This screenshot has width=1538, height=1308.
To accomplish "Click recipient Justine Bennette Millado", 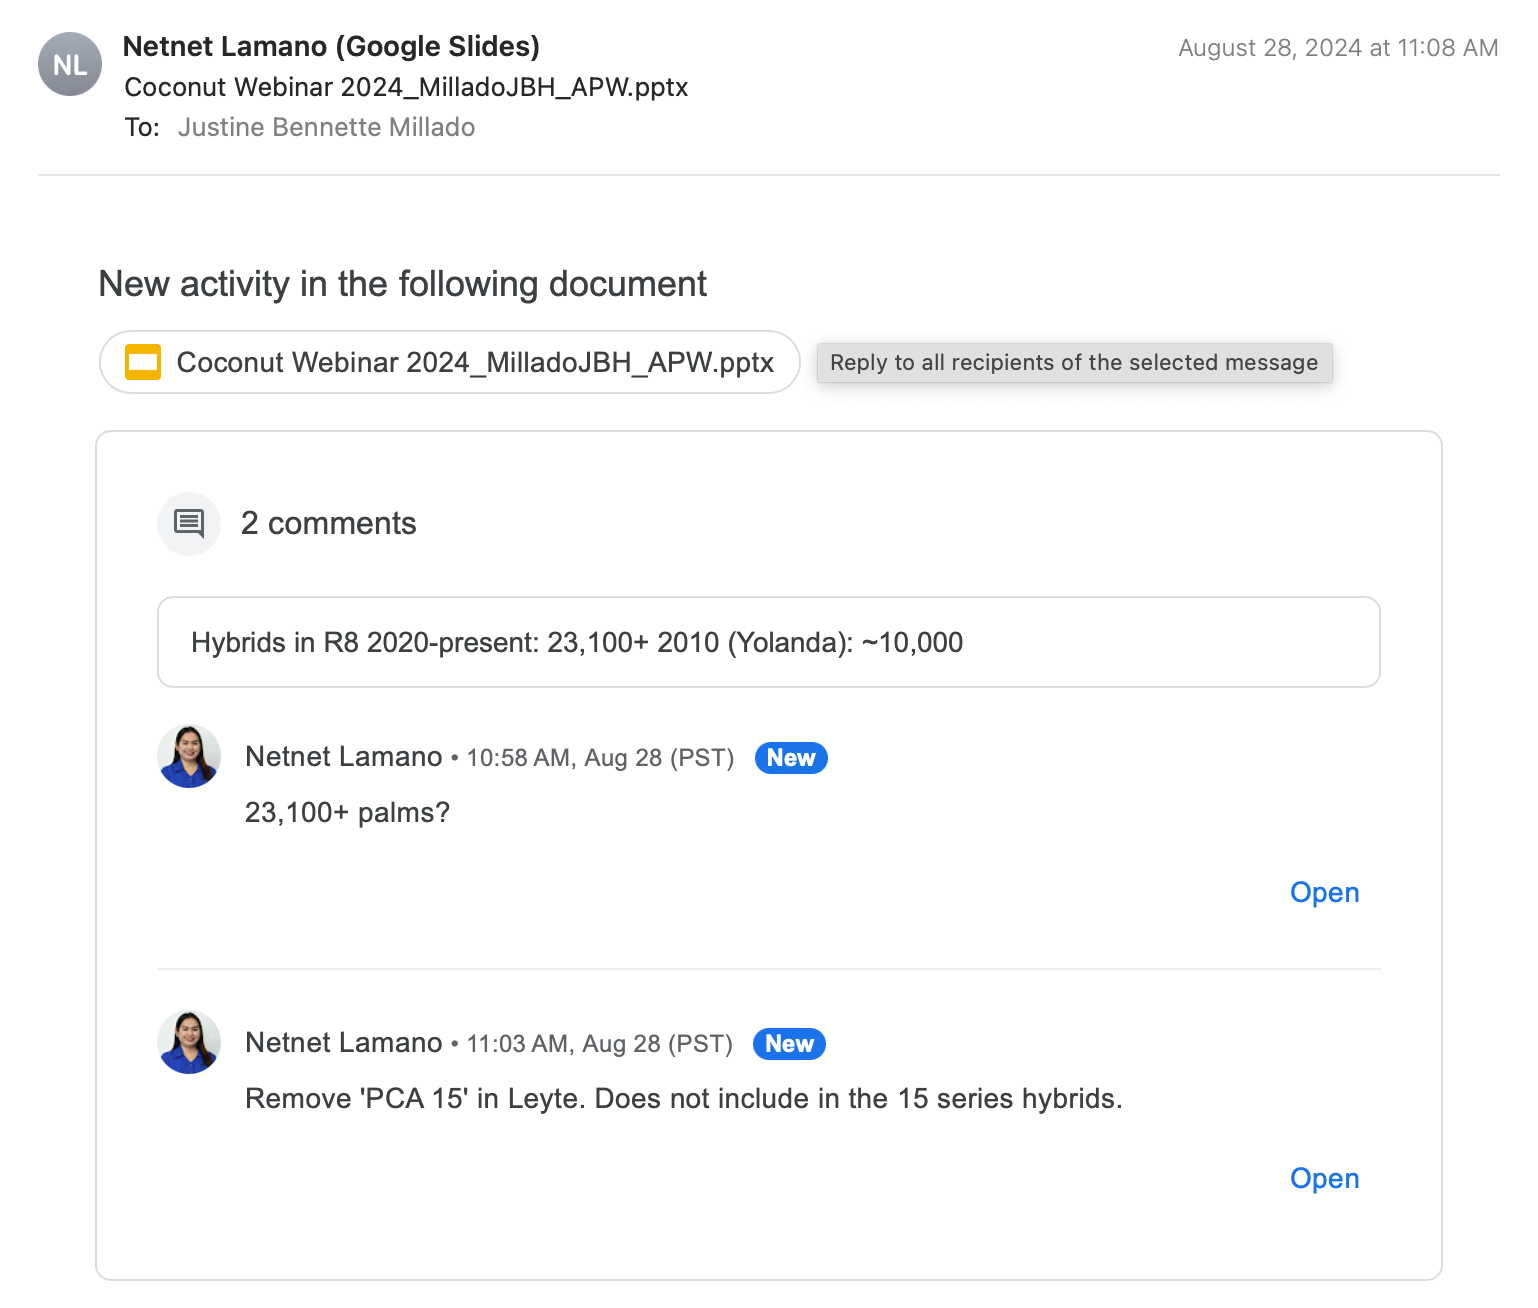I will [326, 127].
